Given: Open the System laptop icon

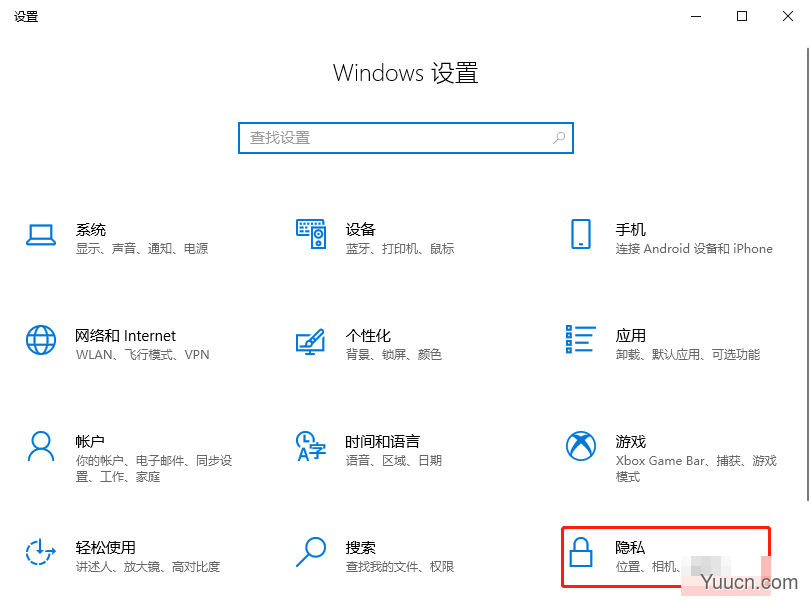Looking at the screenshot, I should (x=41, y=234).
